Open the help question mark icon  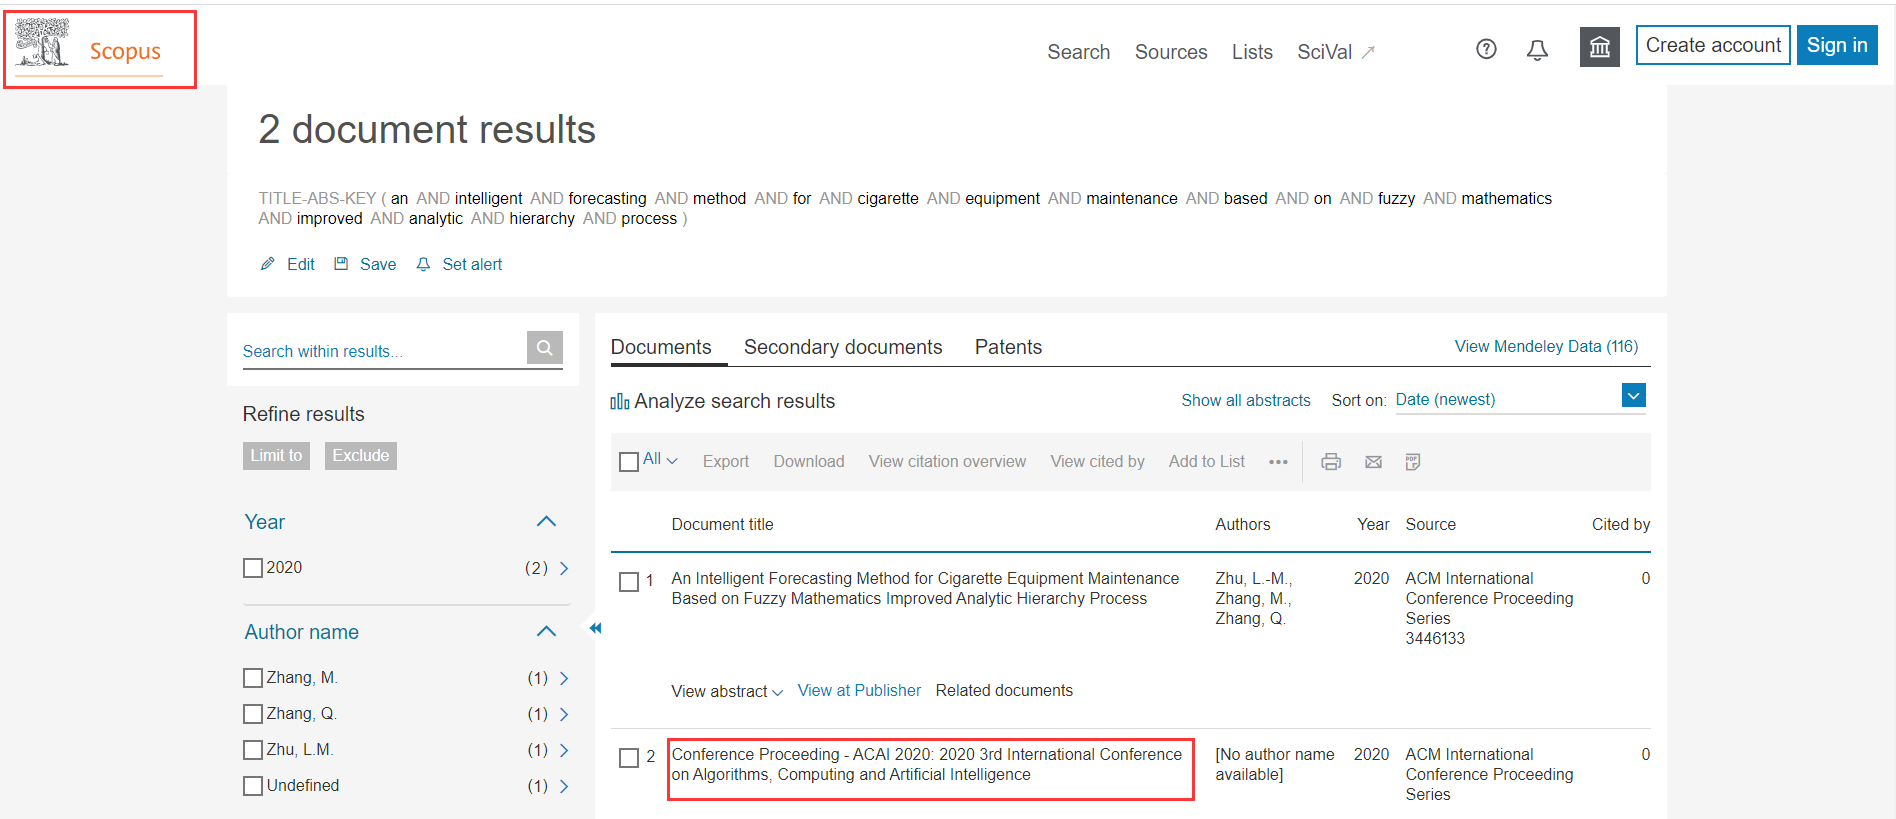click(1486, 49)
